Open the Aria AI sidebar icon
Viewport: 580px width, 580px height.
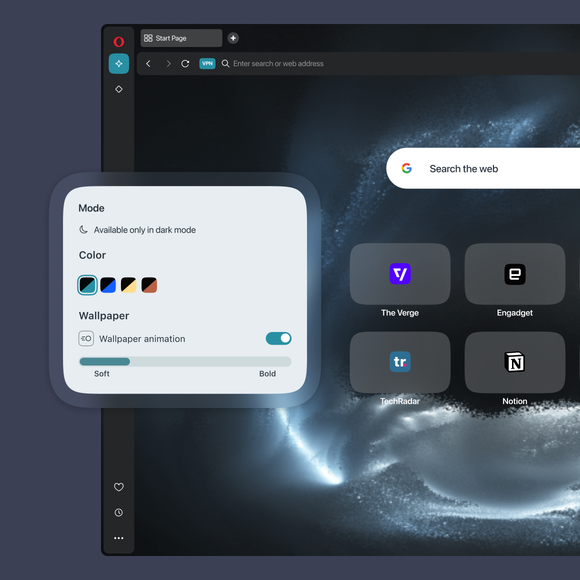[x=119, y=64]
